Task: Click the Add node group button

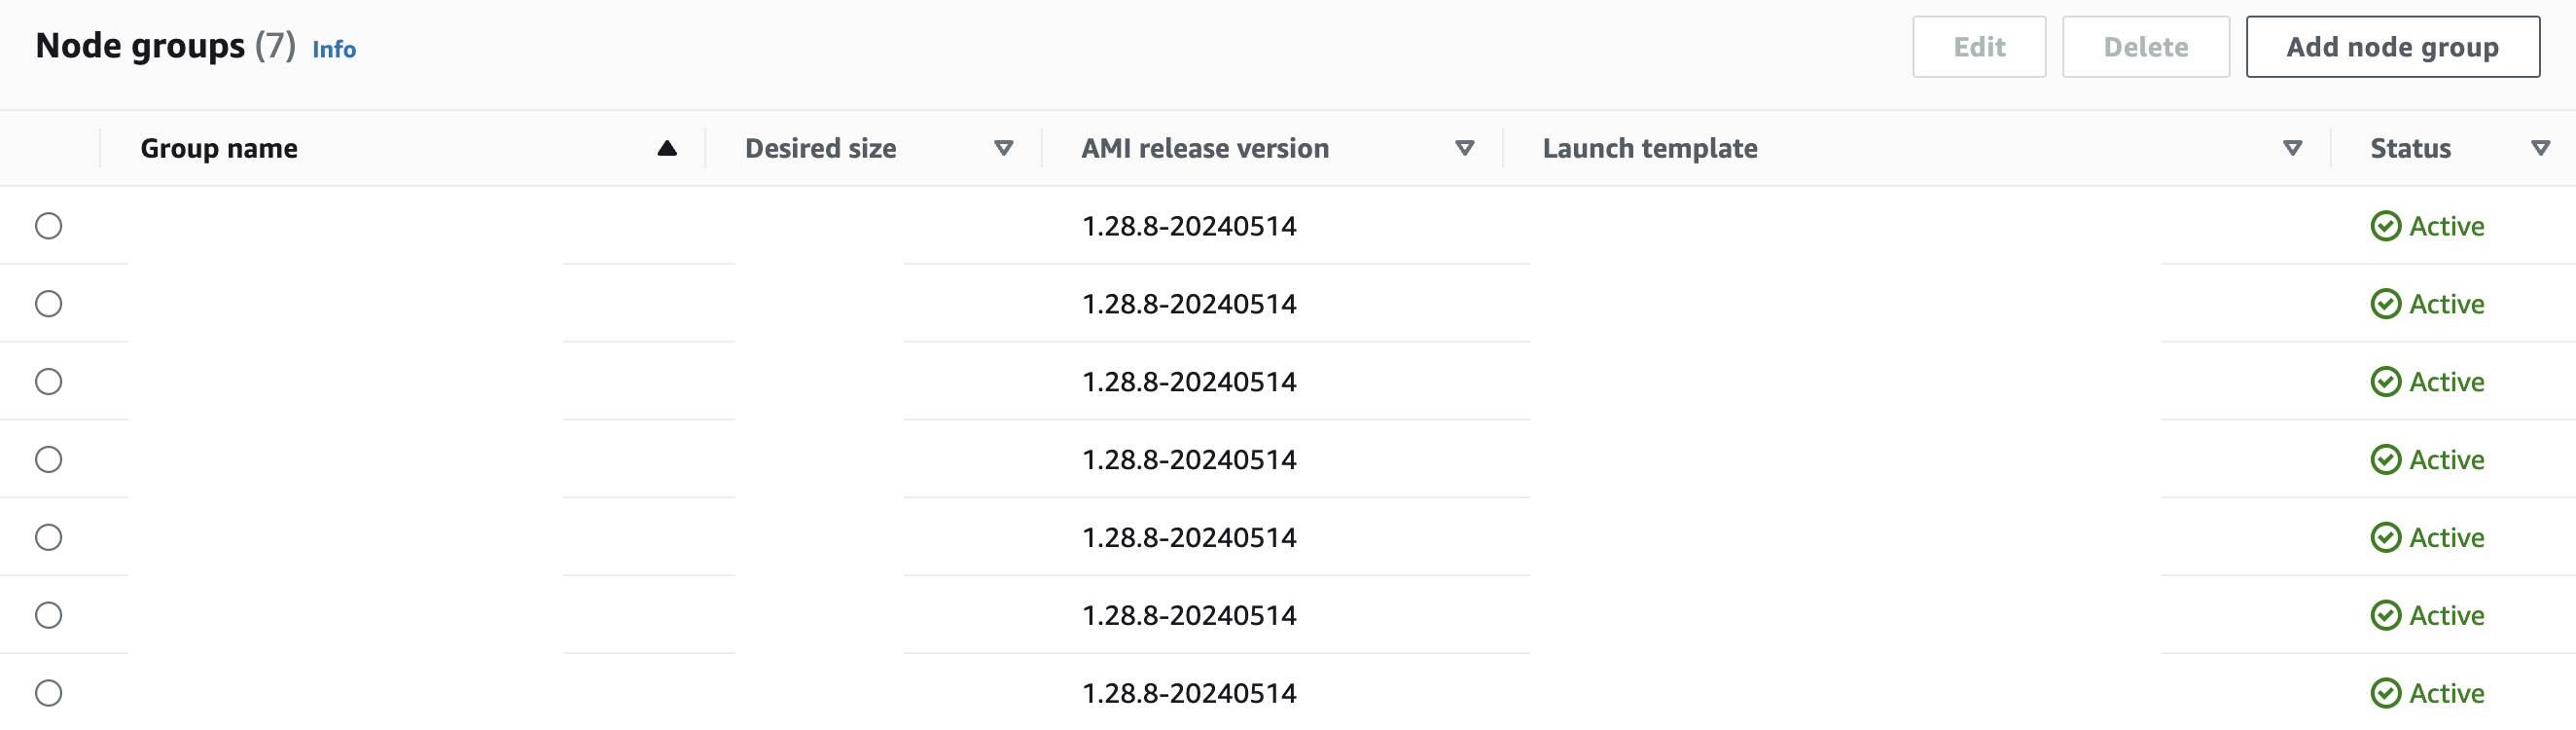Action: [x=2392, y=47]
